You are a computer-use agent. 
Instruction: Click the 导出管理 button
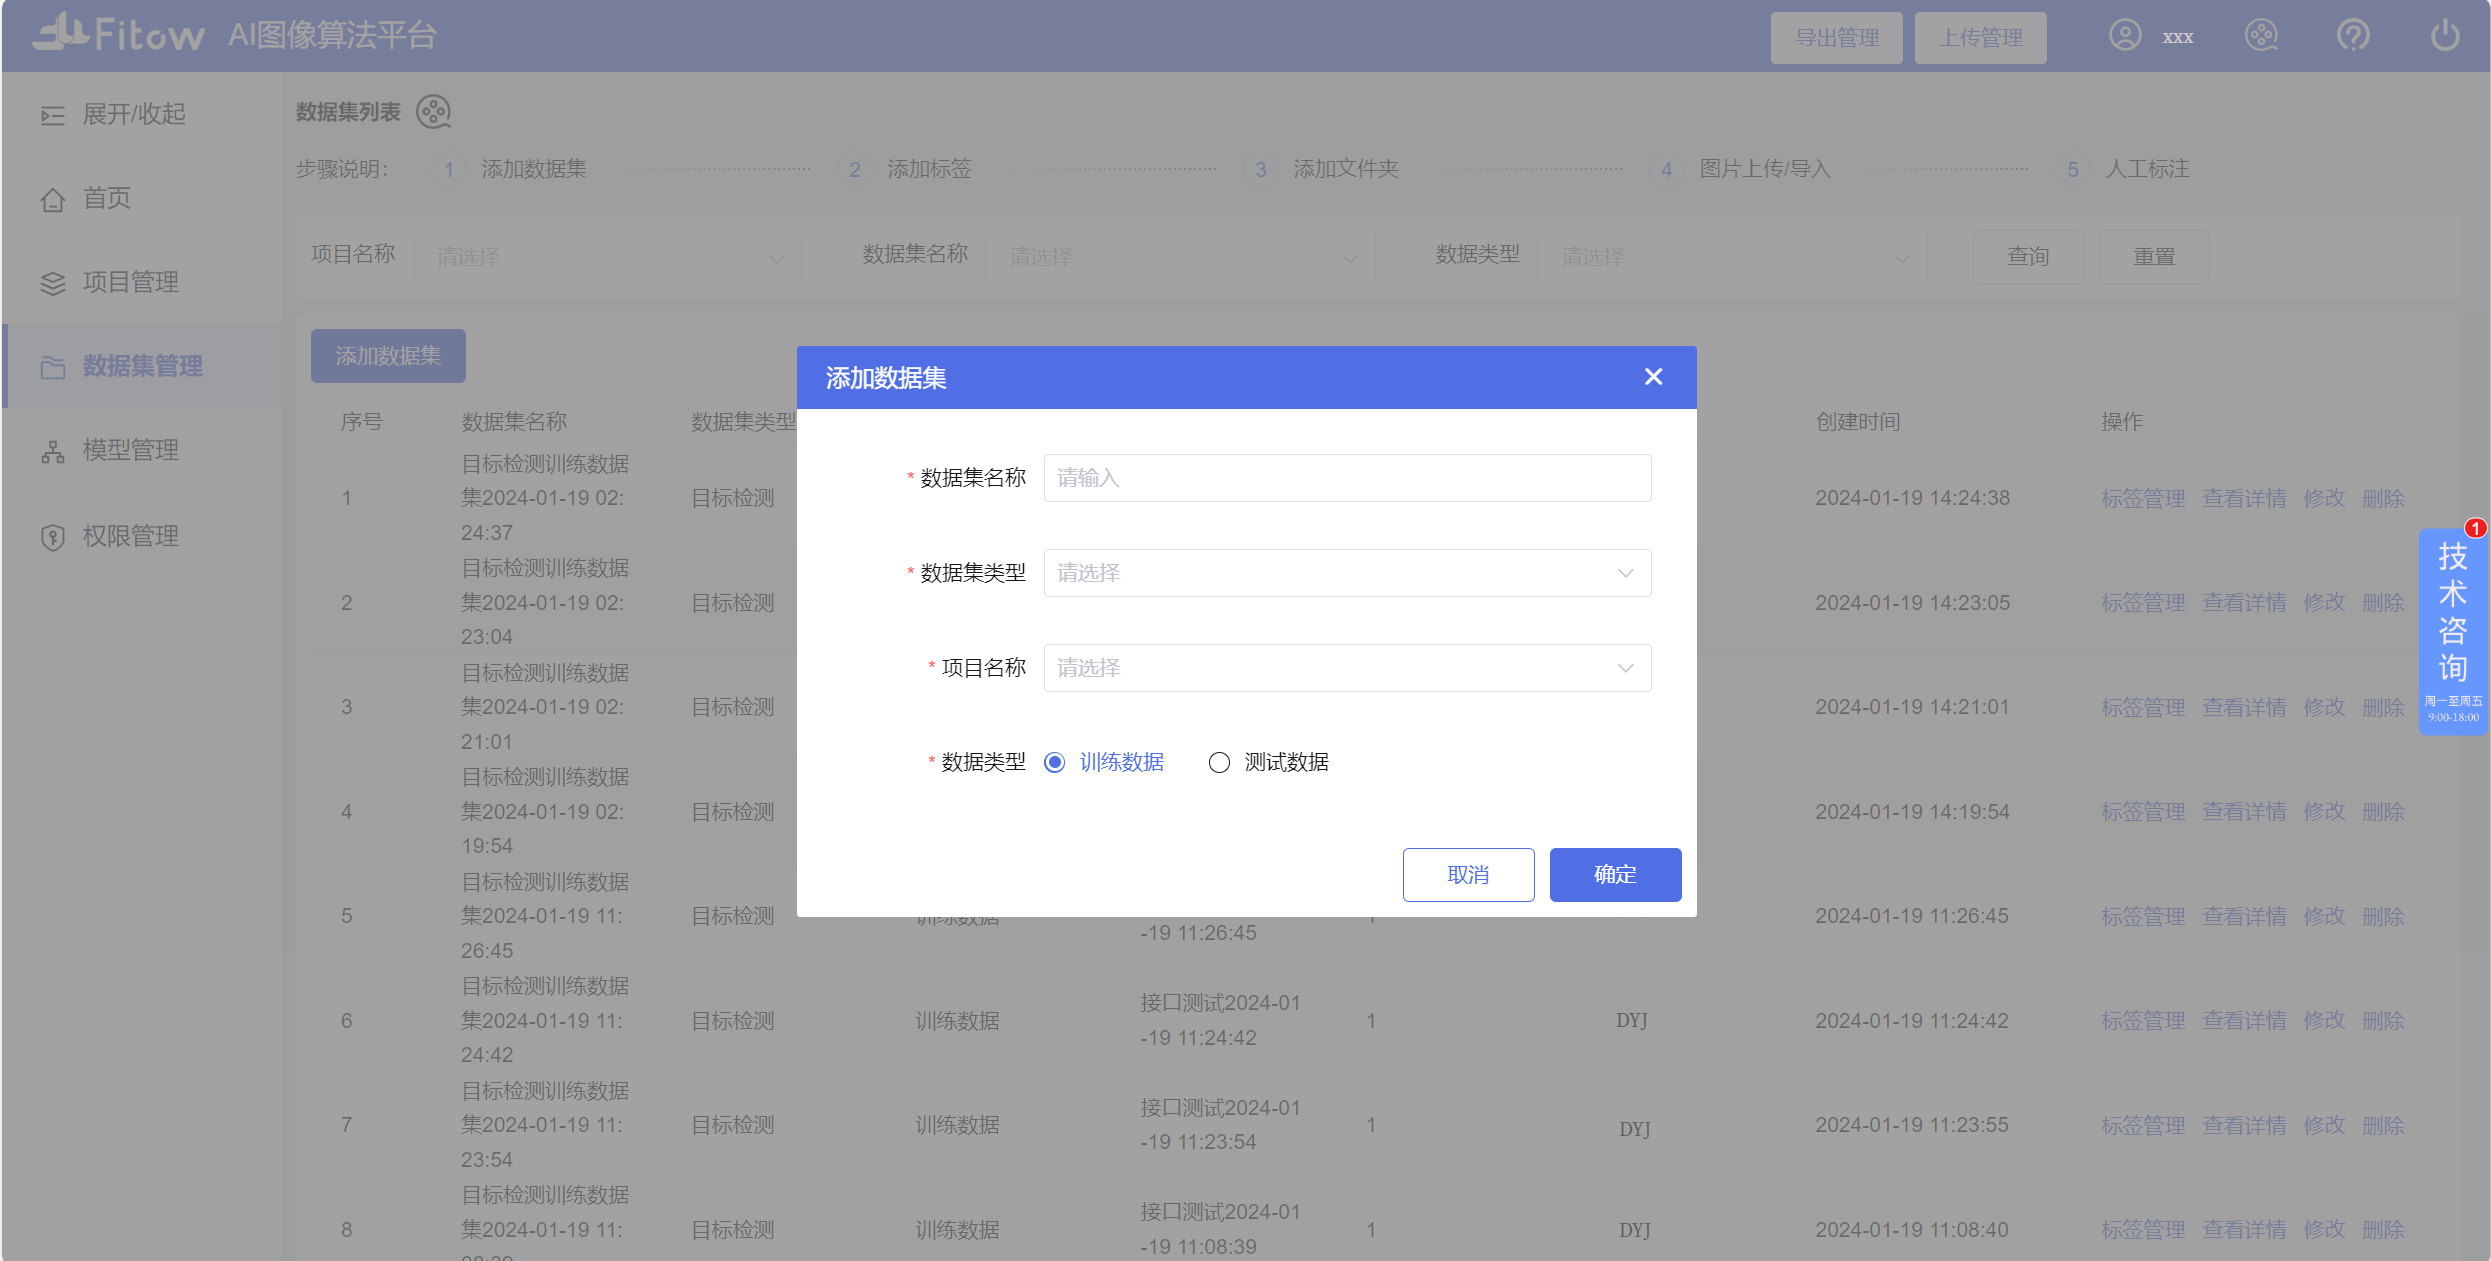pos(1836,38)
